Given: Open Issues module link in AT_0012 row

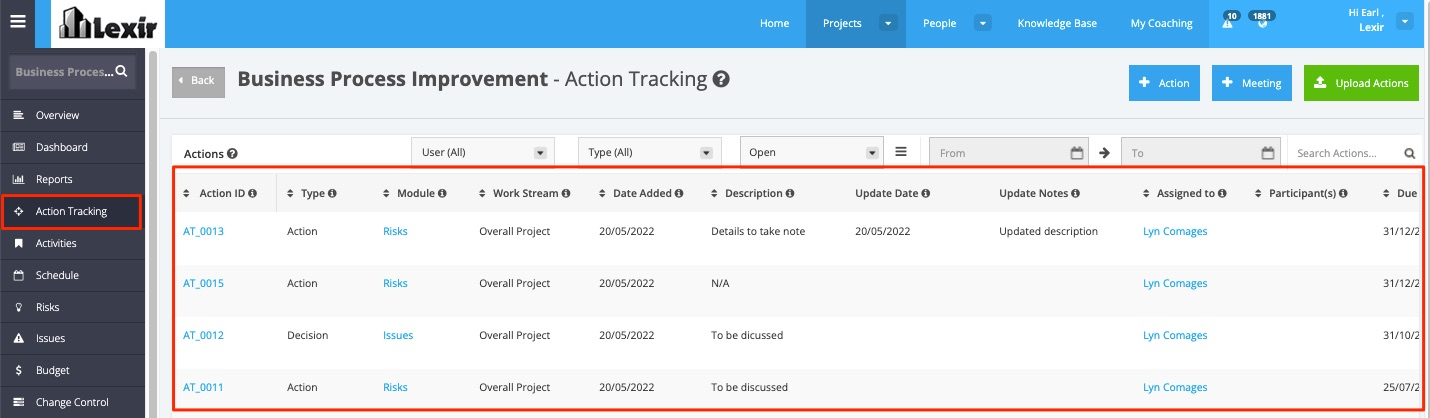Looking at the screenshot, I should coord(398,335).
